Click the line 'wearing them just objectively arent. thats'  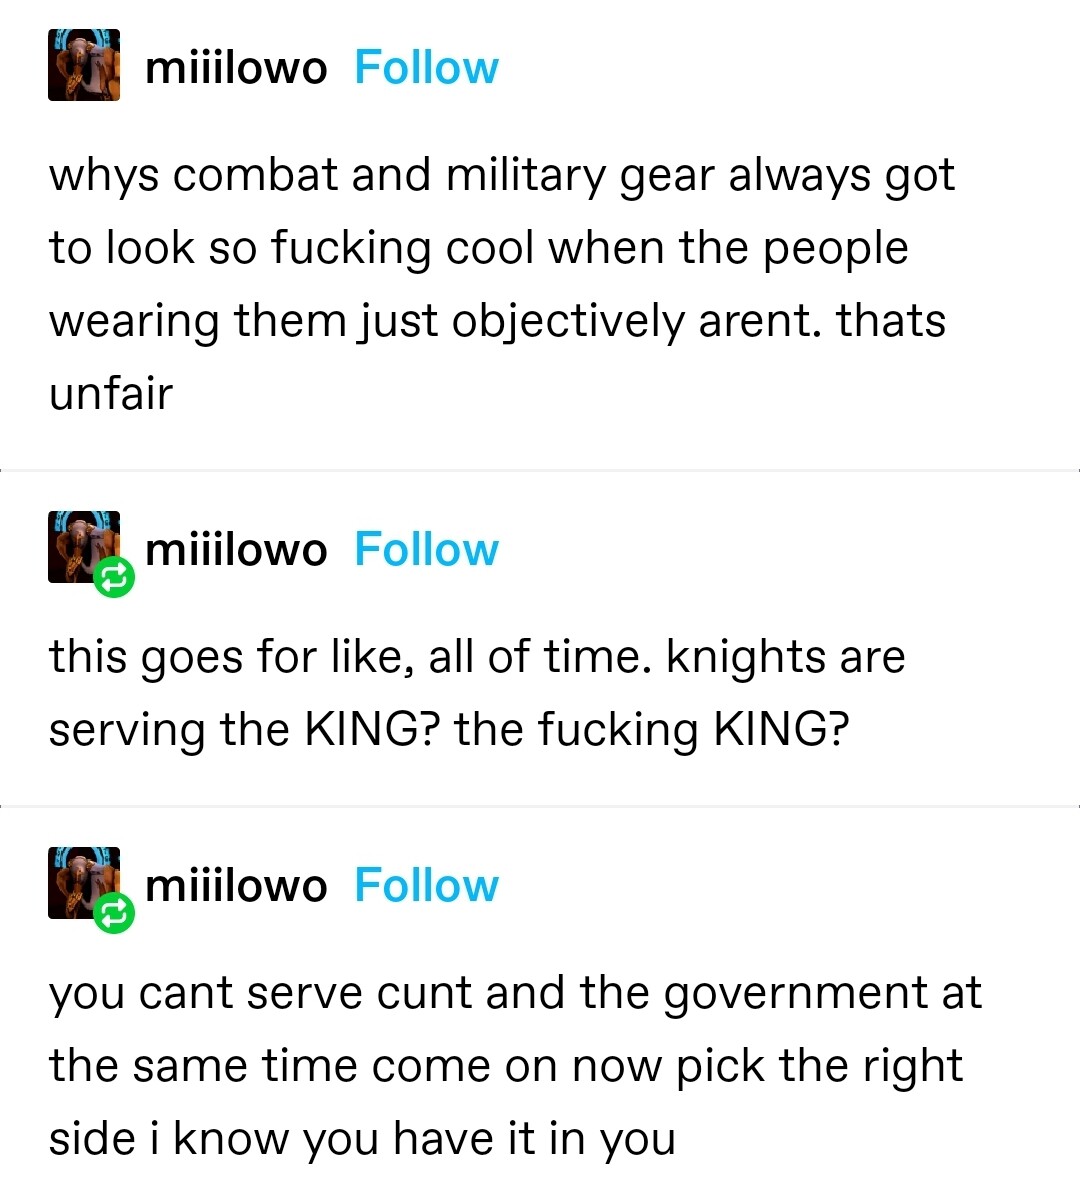click(498, 322)
